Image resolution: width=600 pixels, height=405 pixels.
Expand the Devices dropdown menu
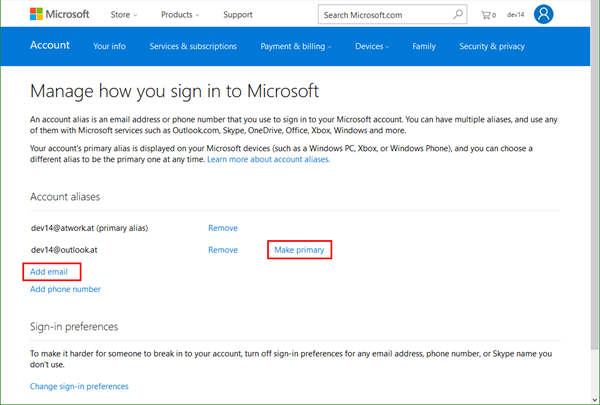coord(372,46)
